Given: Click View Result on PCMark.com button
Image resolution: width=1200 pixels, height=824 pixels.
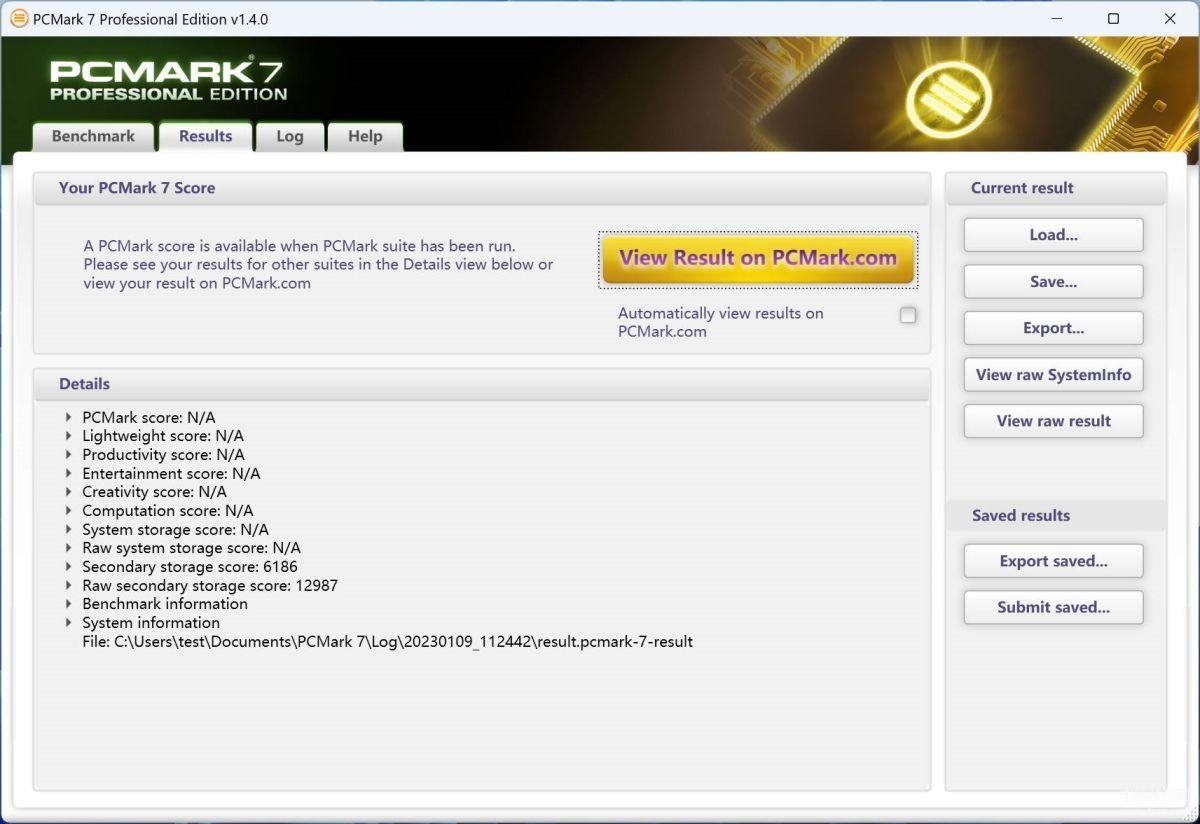Looking at the screenshot, I should point(758,259).
